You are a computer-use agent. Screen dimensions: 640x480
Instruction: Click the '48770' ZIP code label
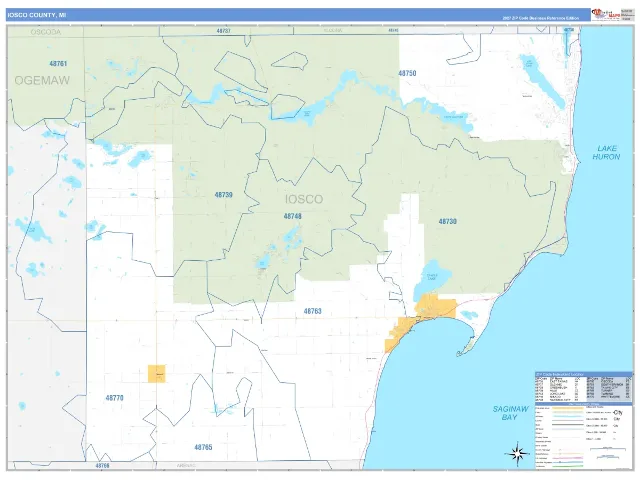click(x=114, y=398)
